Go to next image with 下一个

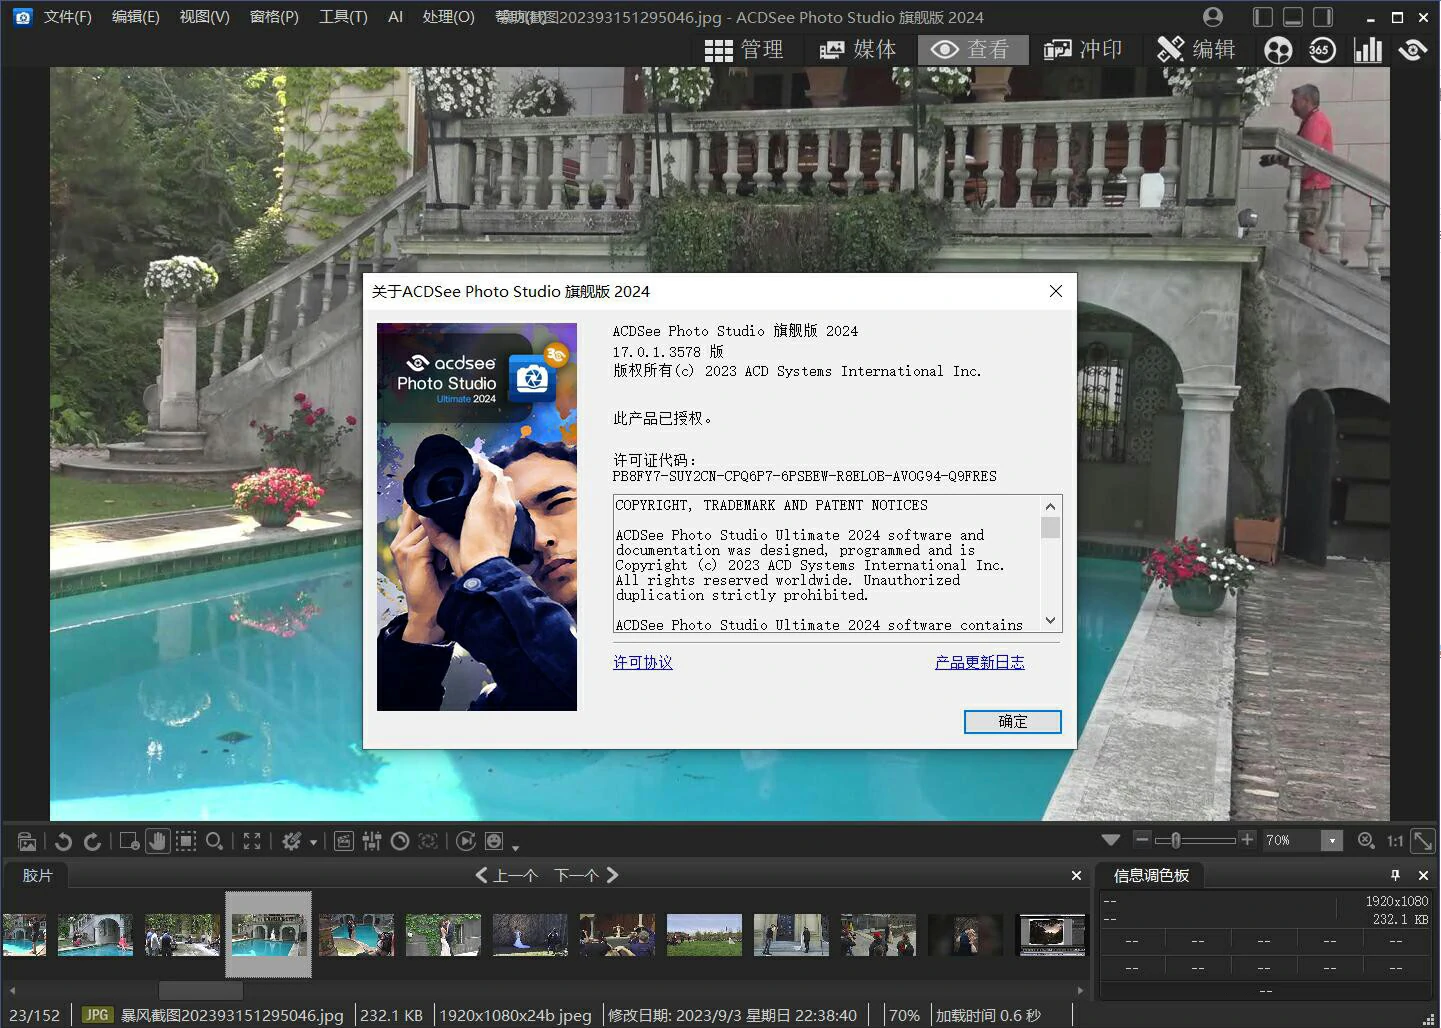tap(587, 875)
